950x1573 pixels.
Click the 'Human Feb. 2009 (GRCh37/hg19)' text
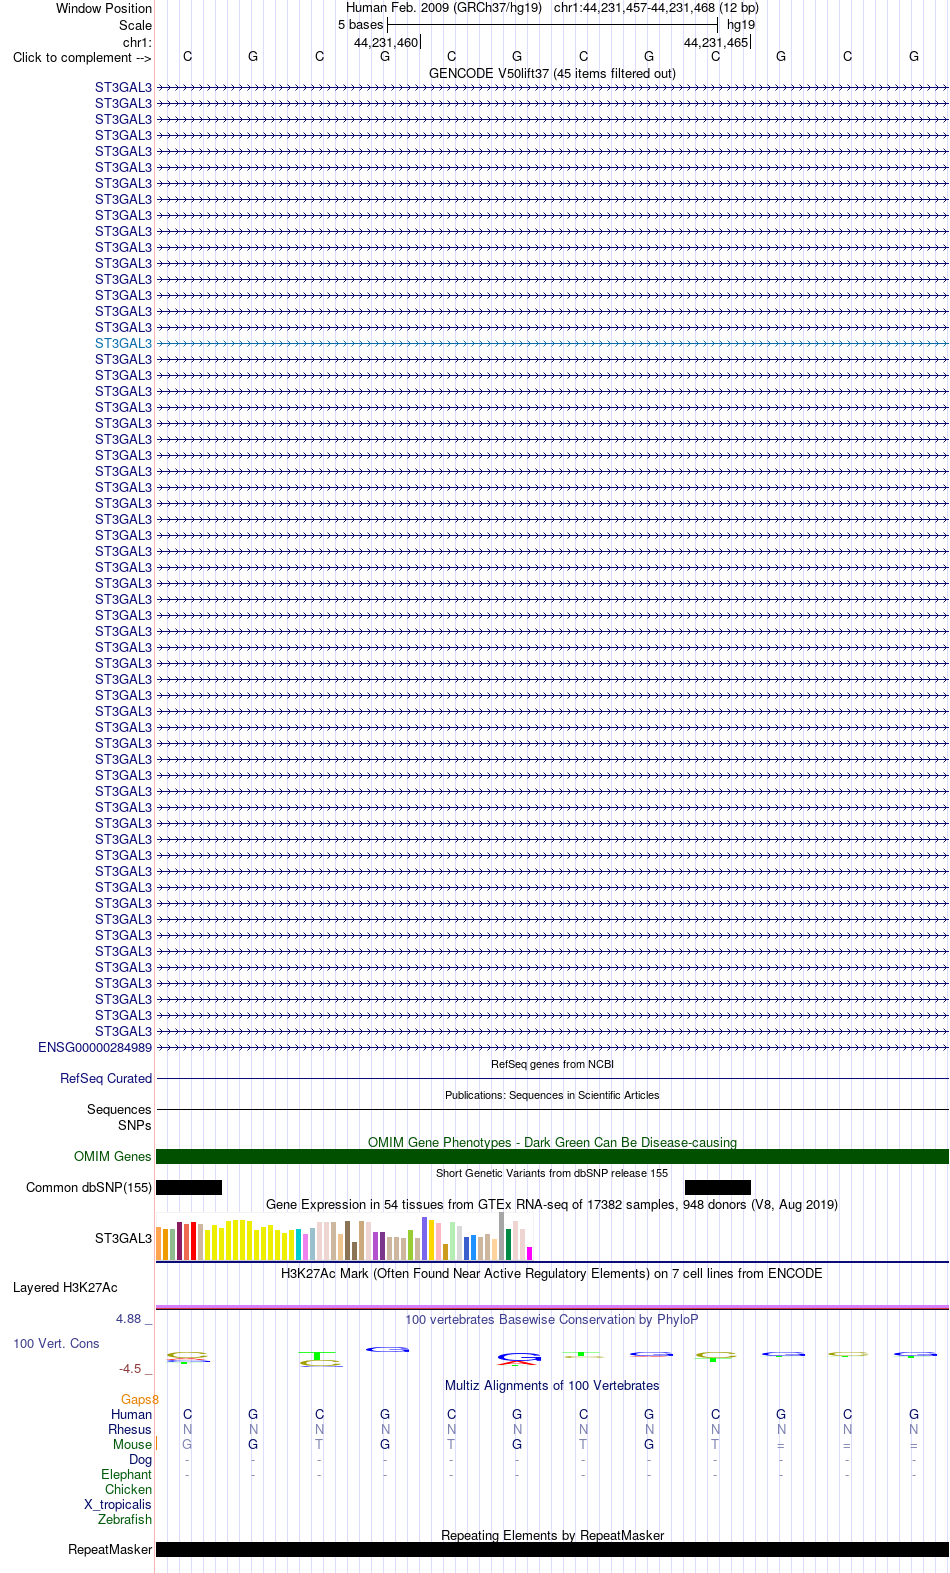point(444,7)
